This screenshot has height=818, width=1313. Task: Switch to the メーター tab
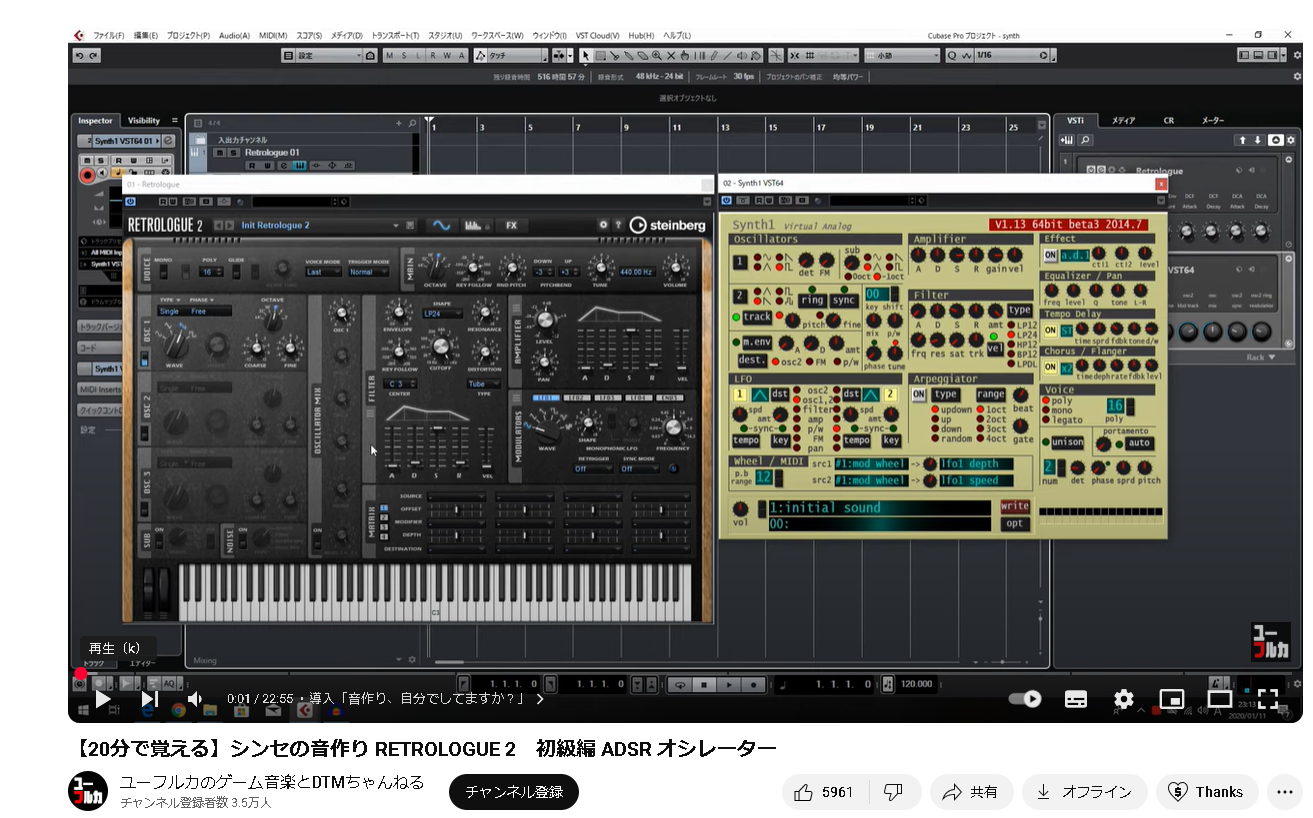point(1213,121)
